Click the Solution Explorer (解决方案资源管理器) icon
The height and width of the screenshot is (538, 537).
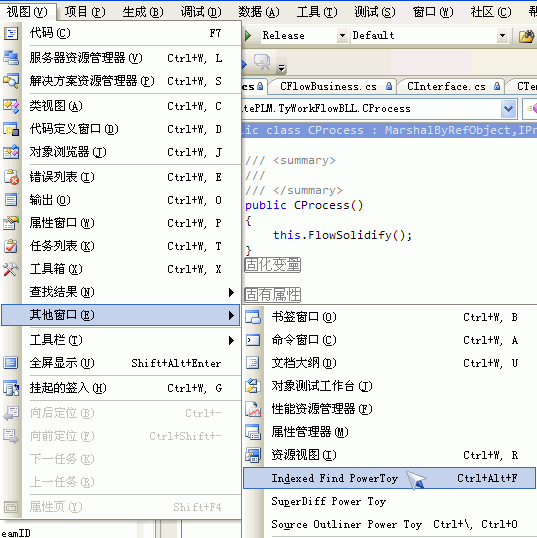[x=11, y=81]
